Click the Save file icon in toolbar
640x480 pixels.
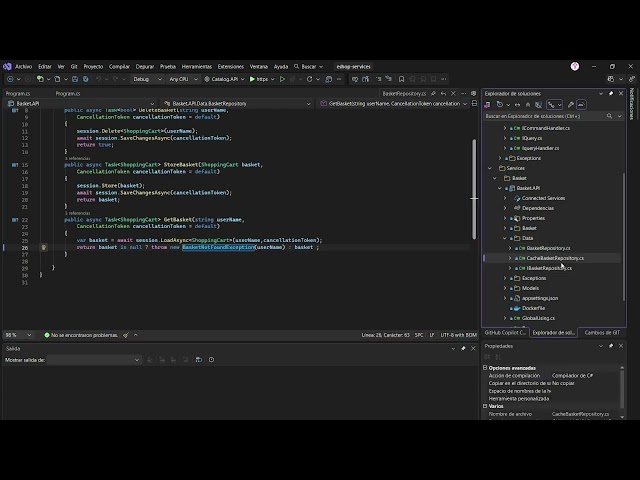tap(75, 79)
